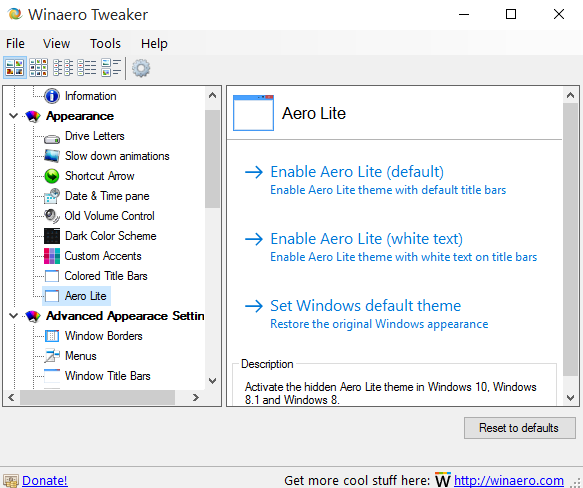Select Shortcut Arrow tree item
This screenshot has height=488, width=583.
pos(99,176)
